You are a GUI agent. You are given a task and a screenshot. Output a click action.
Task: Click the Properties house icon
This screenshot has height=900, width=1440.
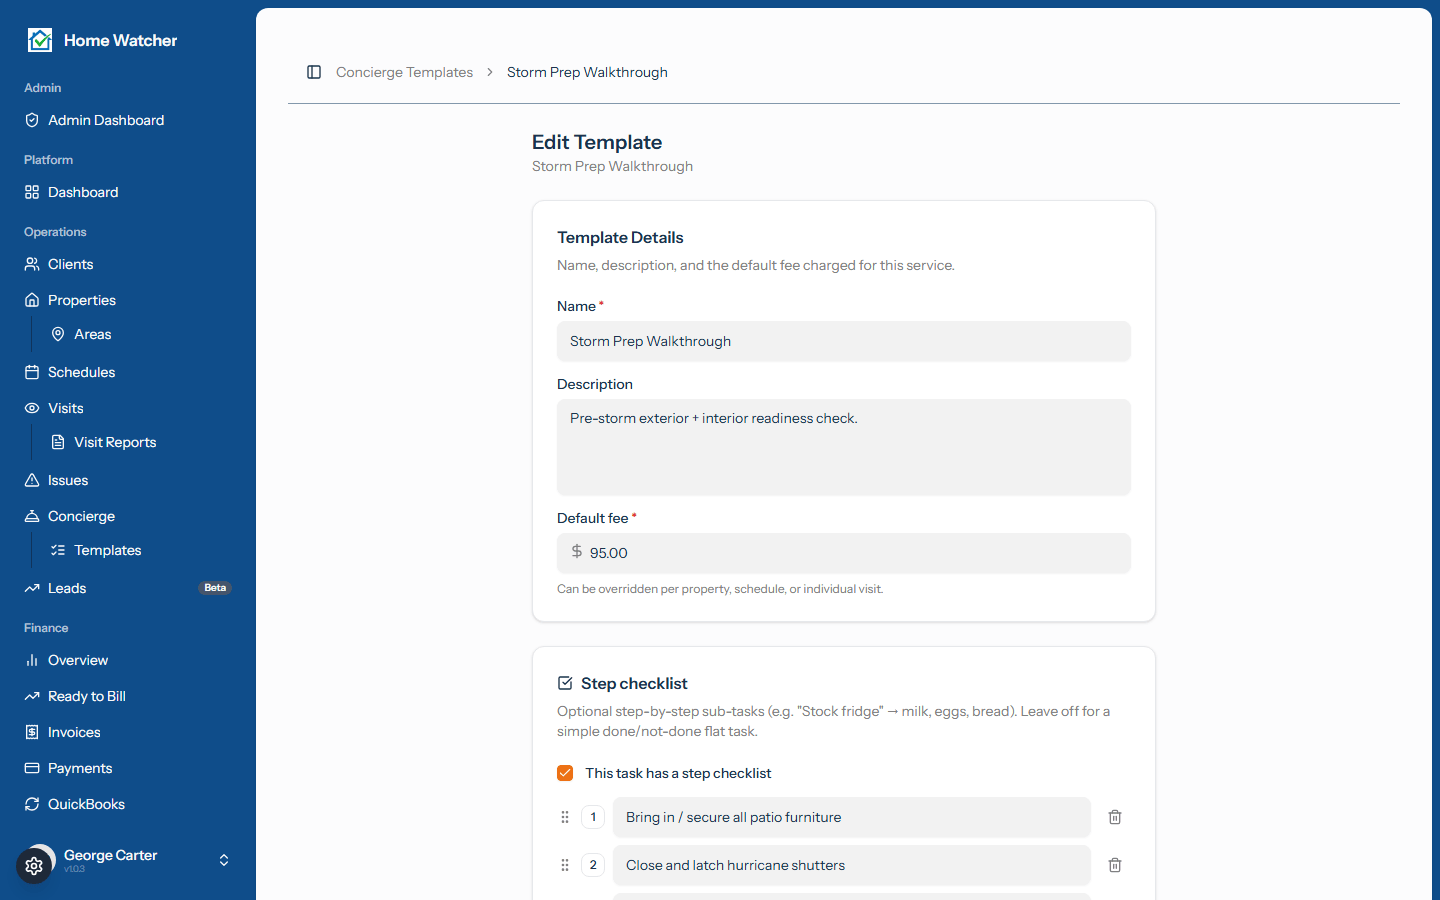pyautogui.click(x=32, y=300)
